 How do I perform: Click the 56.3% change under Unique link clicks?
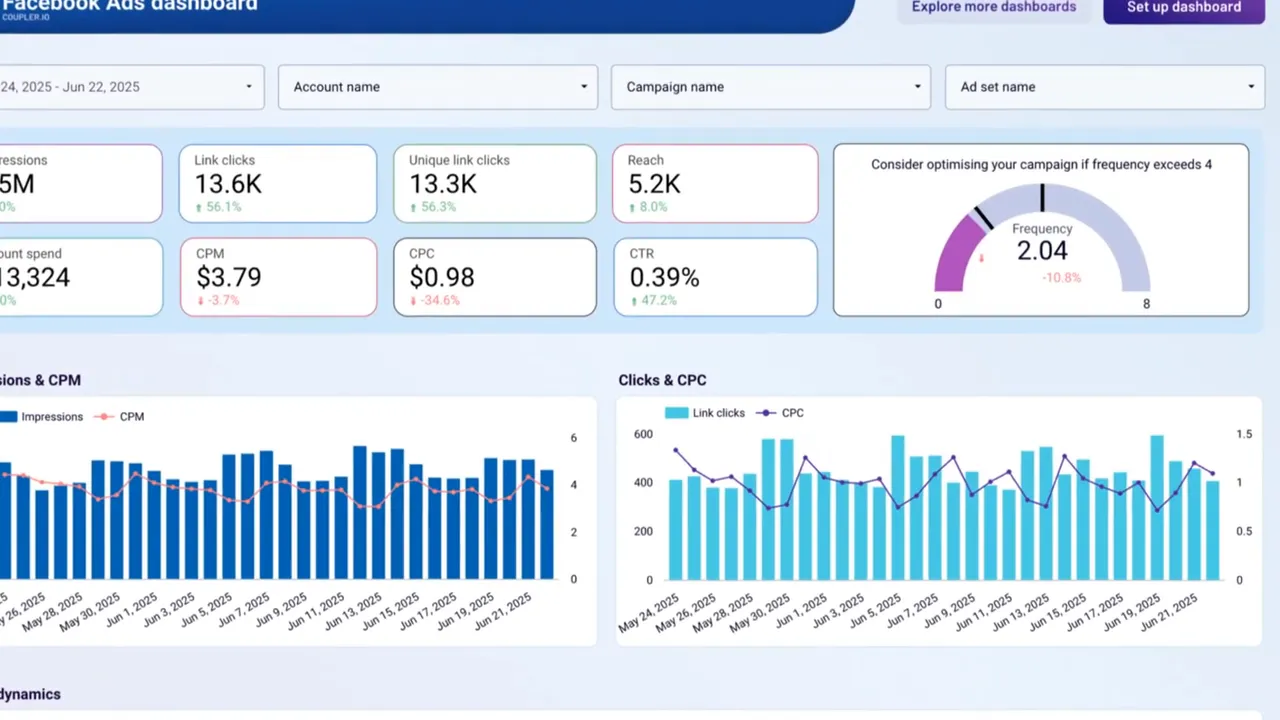pos(432,207)
